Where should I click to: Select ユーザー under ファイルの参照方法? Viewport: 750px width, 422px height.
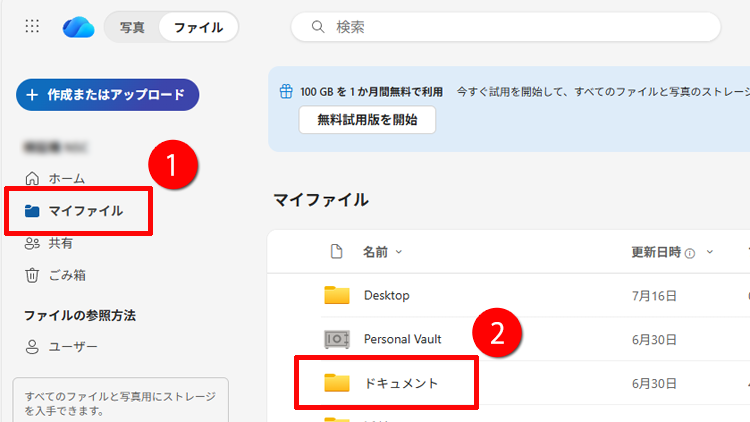click(73, 347)
